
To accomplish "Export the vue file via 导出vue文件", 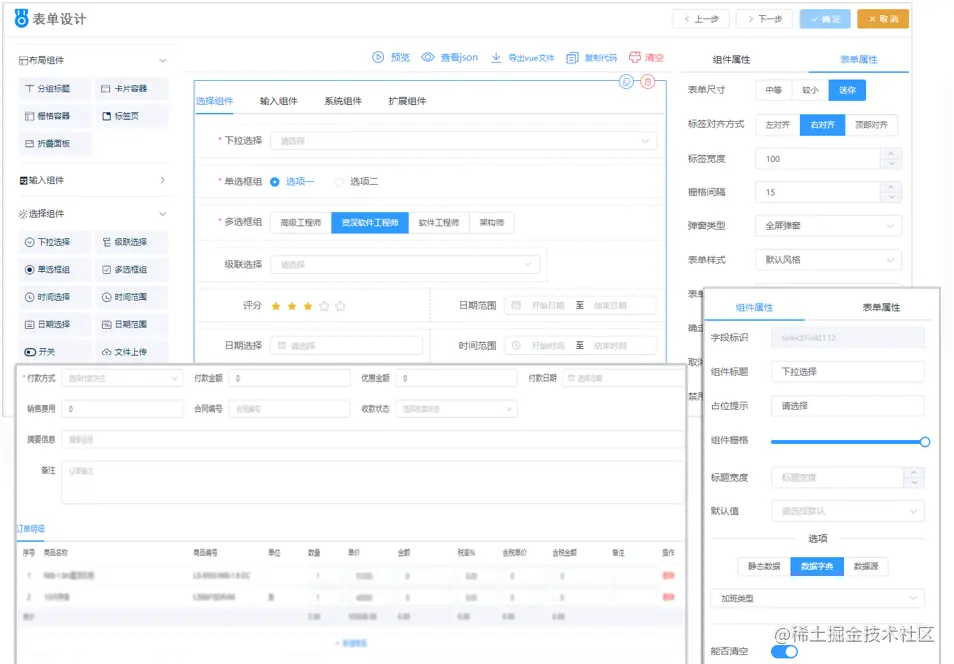I will [x=523, y=57].
